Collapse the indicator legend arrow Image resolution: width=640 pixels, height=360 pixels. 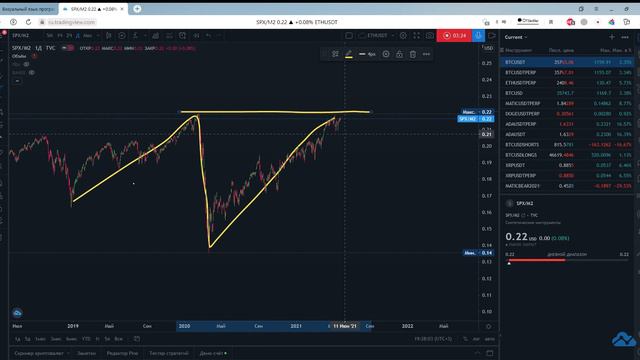pos(17,81)
